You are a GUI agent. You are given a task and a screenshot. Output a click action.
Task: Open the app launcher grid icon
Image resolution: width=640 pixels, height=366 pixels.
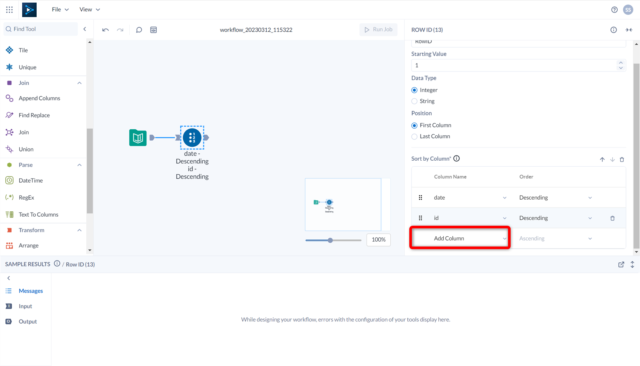[9, 9]
